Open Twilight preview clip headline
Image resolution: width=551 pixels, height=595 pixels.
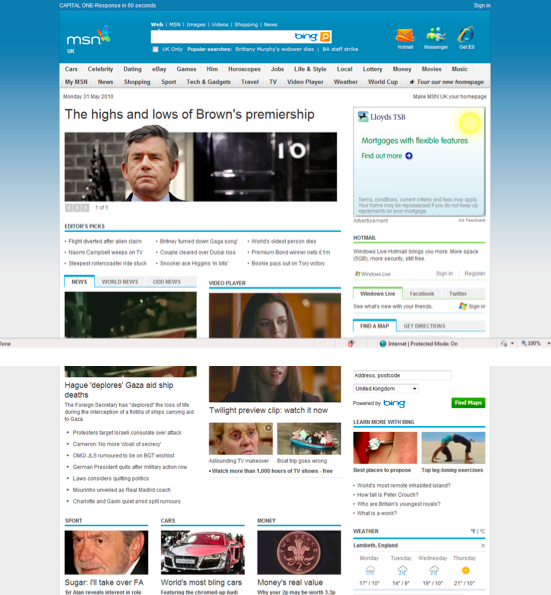point(268,410)
